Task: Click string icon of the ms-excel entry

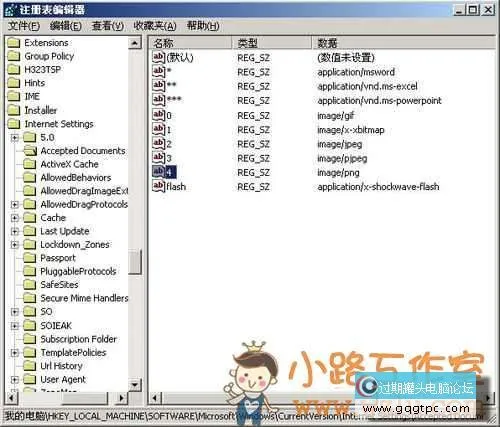Action: pos(158,85)
